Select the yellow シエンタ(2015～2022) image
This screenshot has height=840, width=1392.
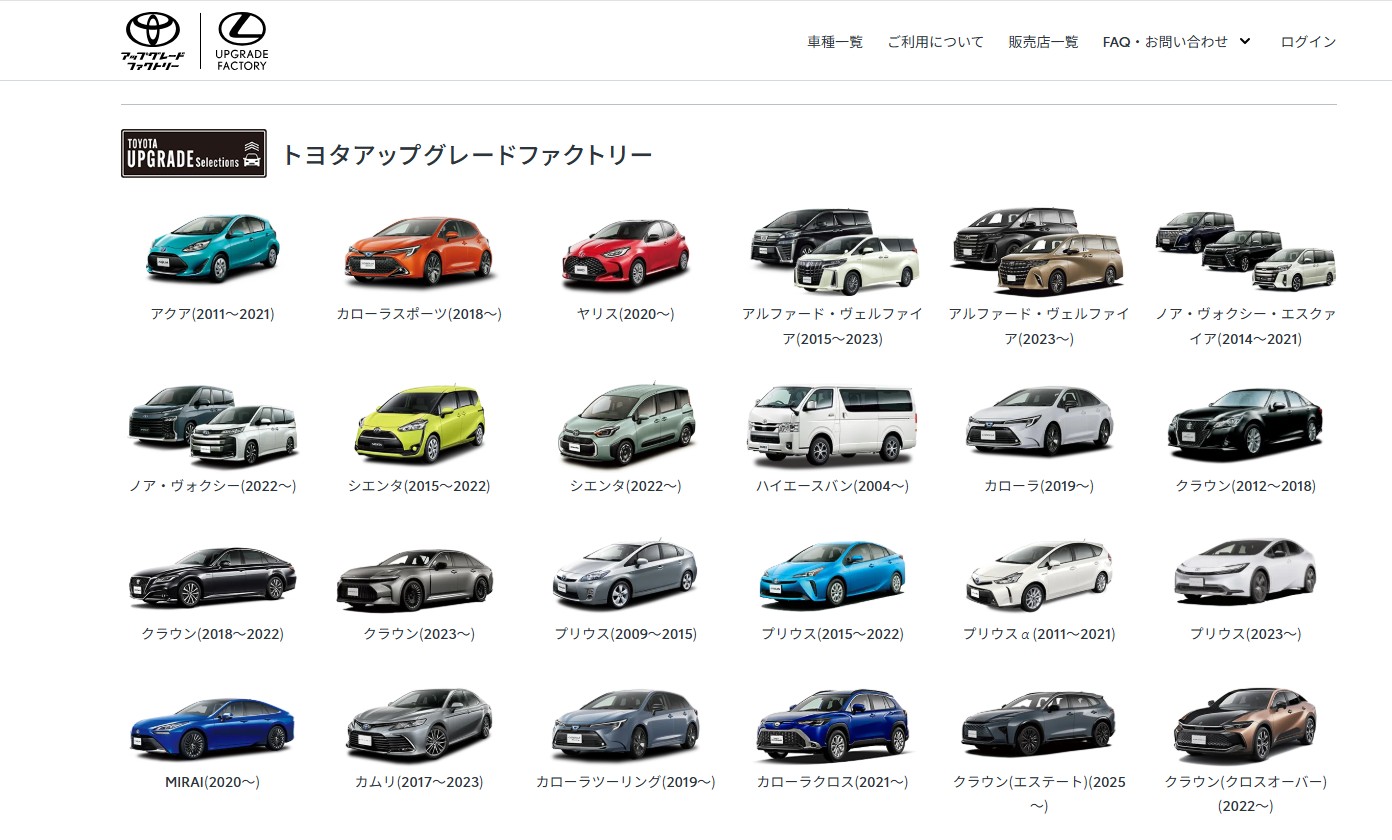pyautogui.click(x=419, y=424)
